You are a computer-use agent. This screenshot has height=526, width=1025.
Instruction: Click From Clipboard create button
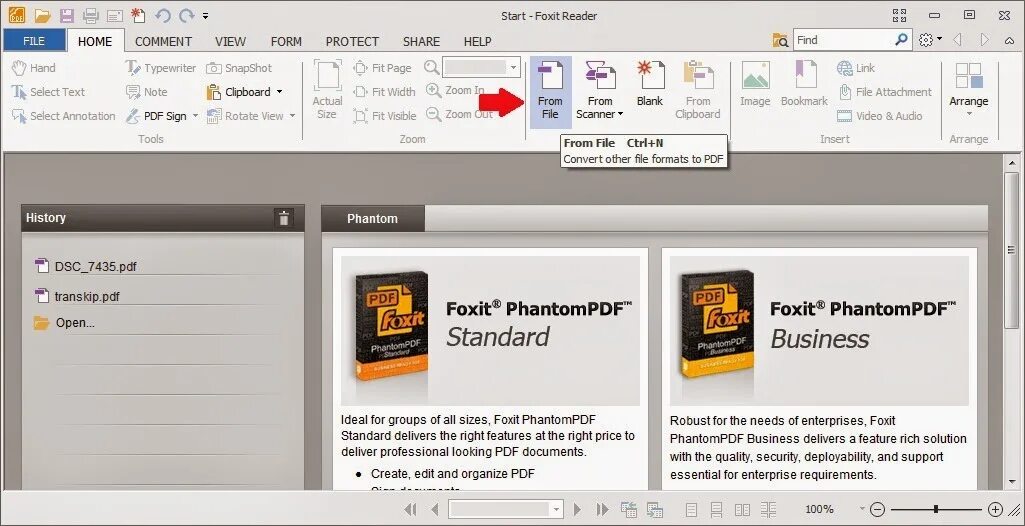pyautogui.click(x=697, y=91)
